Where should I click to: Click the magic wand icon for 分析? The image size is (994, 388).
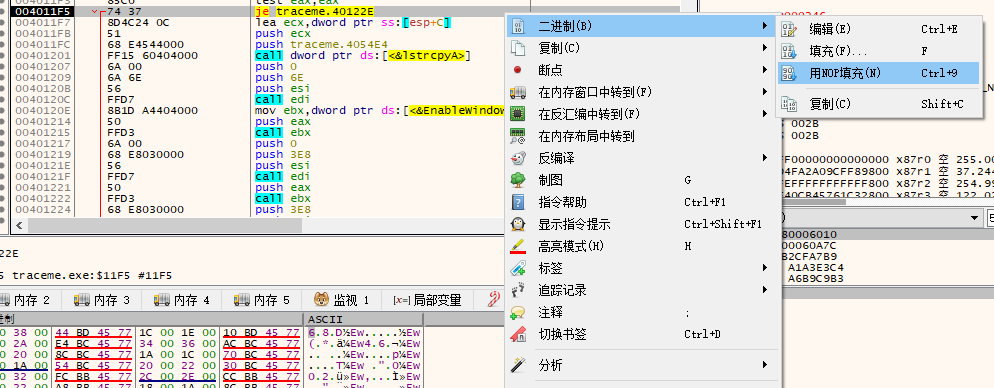tap(518, 365)
